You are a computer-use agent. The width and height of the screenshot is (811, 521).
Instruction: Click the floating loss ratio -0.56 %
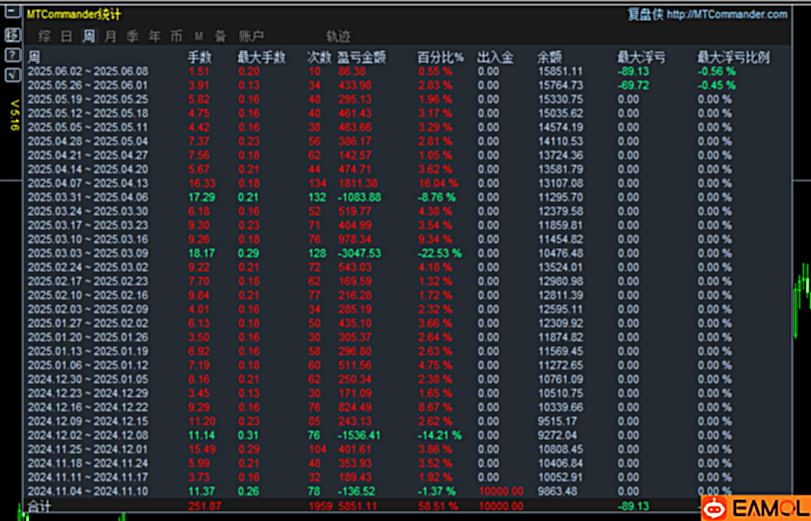(716, 71)
